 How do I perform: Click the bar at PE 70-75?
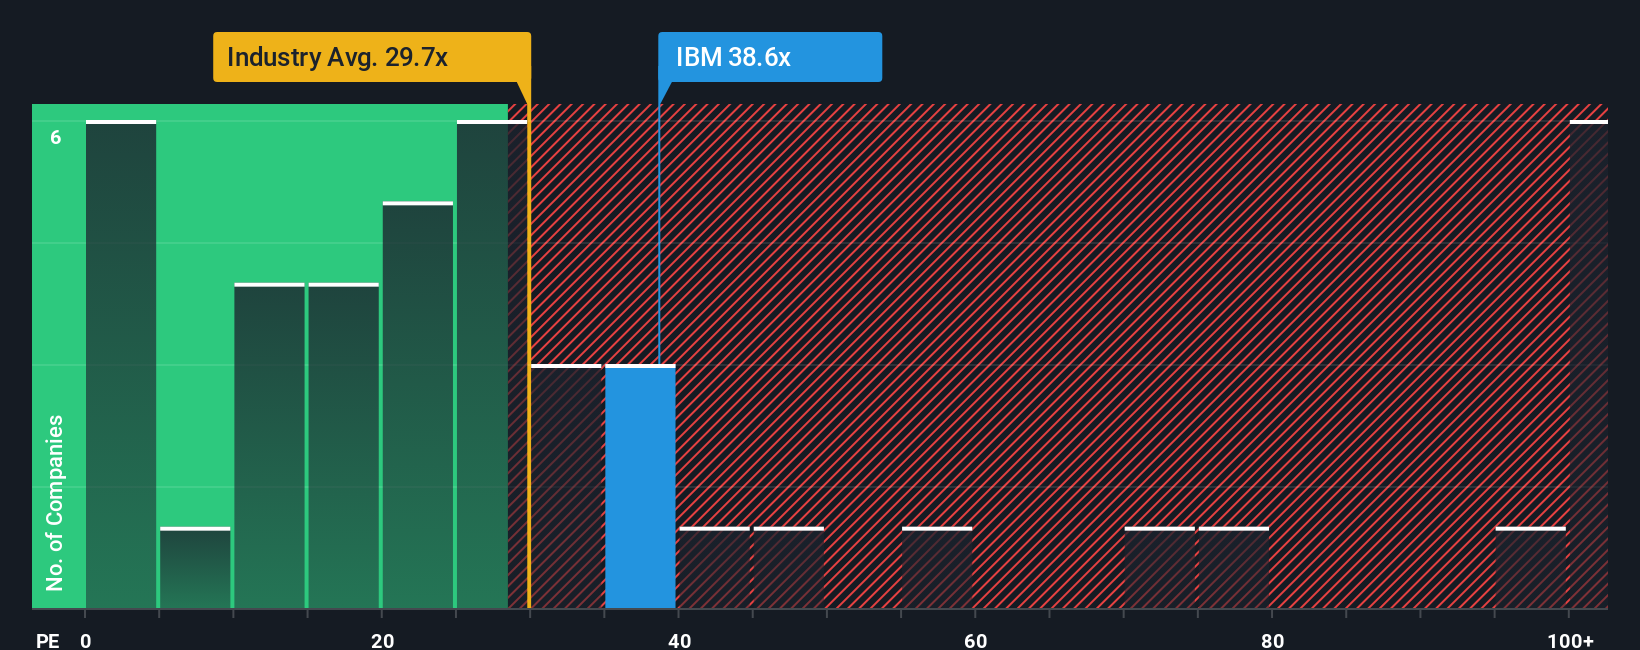(1160, 568)
